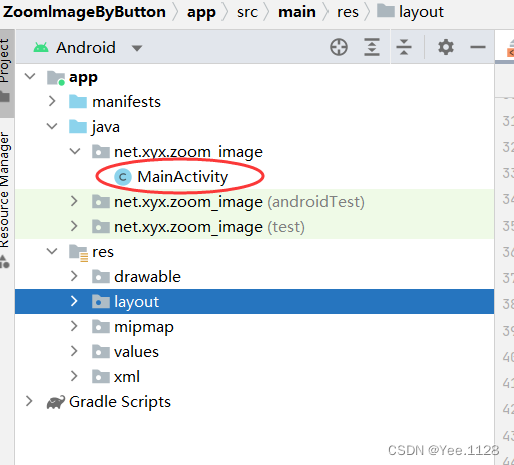Open the Android view mode dropdown arrow
This screenshot has width=514, height=465.
(x=137, y=49)
